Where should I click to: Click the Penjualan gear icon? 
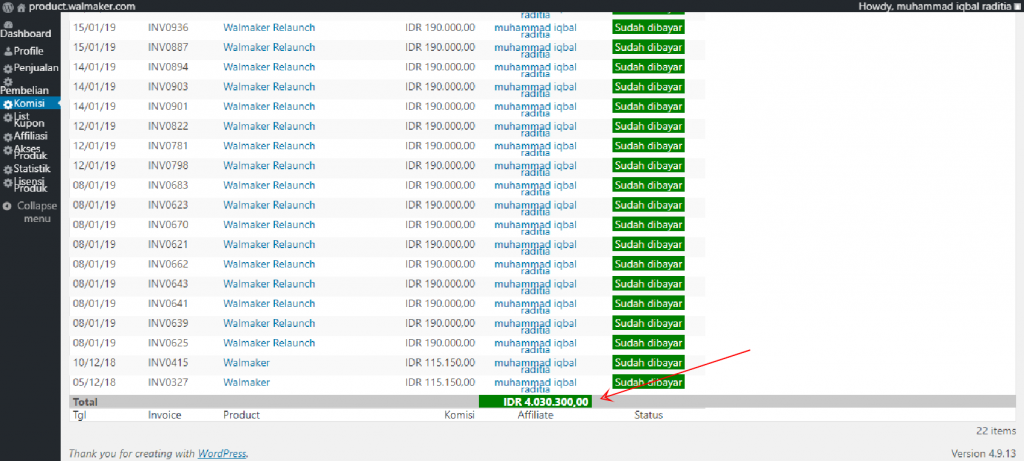(x=8, y=68)
